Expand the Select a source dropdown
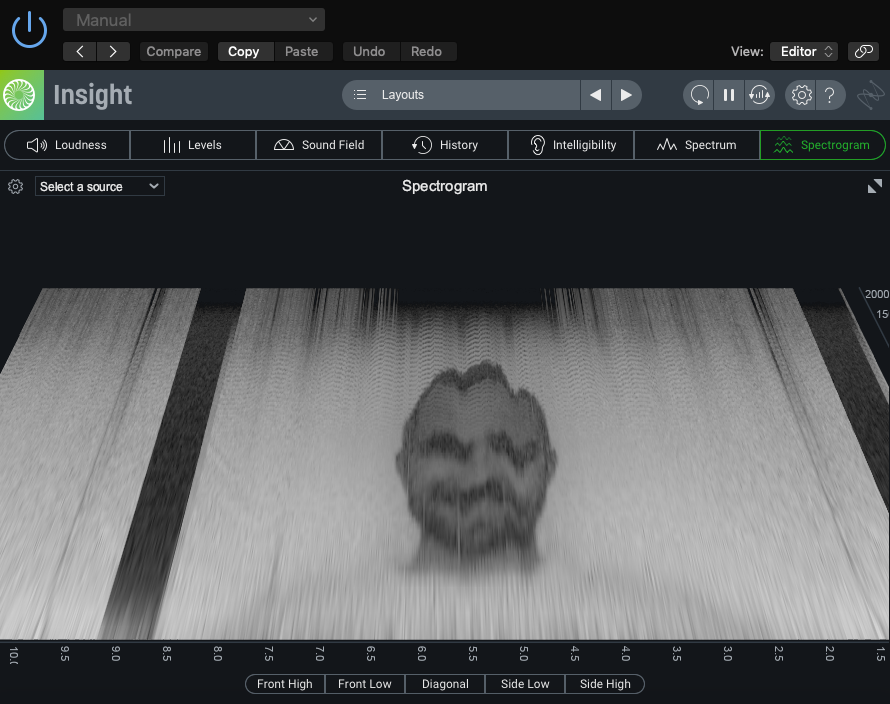 pyautogui.click(x=100, y=186)
